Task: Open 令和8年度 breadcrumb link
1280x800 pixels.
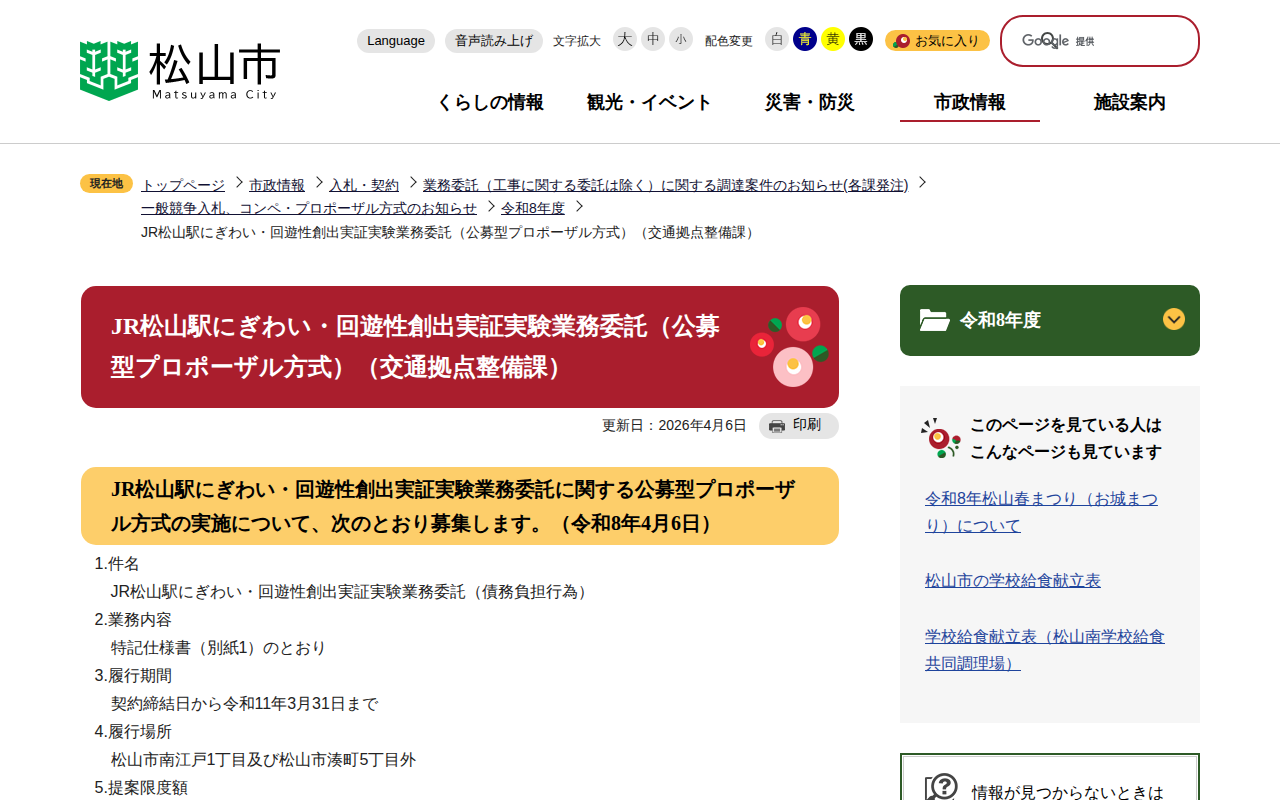Action: [533, 208]
